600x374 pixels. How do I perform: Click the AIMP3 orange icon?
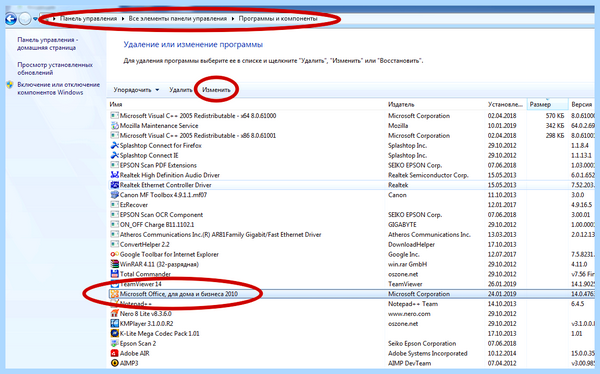(x=114, y=363)
